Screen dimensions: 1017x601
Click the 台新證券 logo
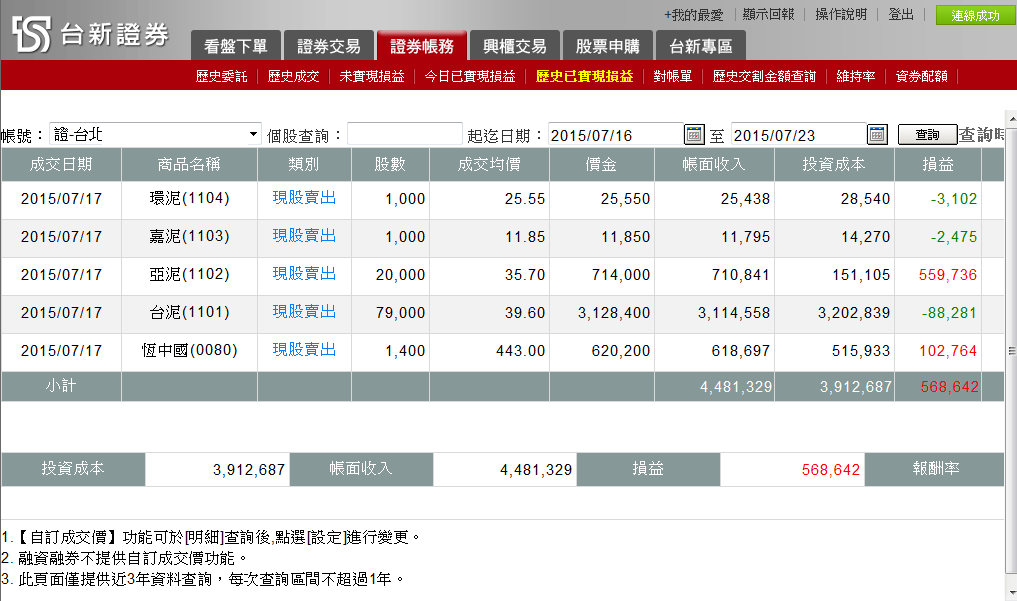(91, 34)
